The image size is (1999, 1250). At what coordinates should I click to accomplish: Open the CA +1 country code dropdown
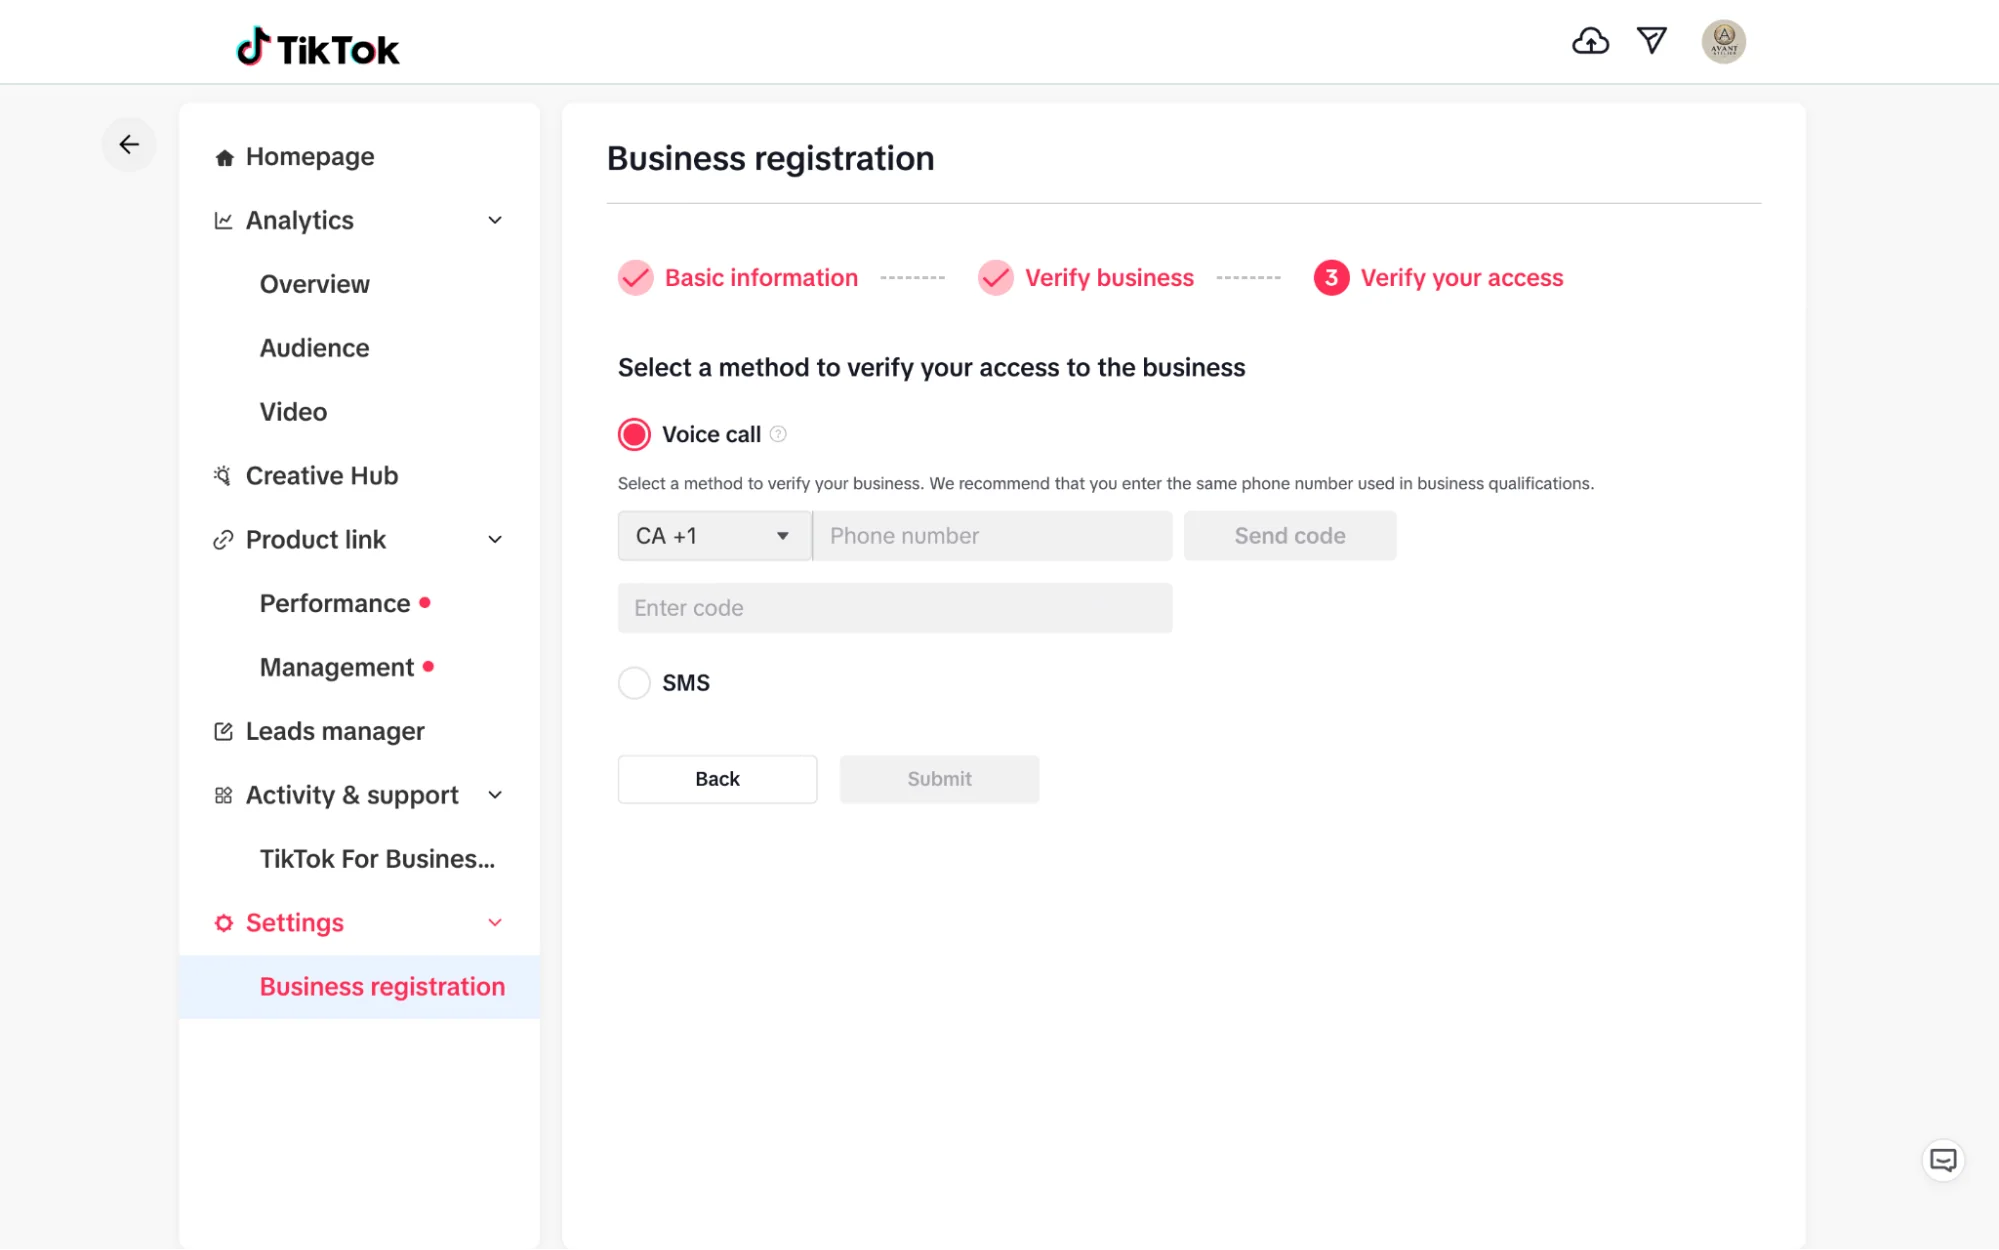pos(714,536)
